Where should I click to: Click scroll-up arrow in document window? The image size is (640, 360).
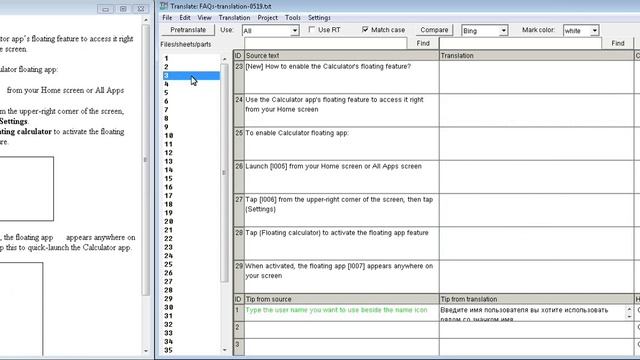[146, 20]
